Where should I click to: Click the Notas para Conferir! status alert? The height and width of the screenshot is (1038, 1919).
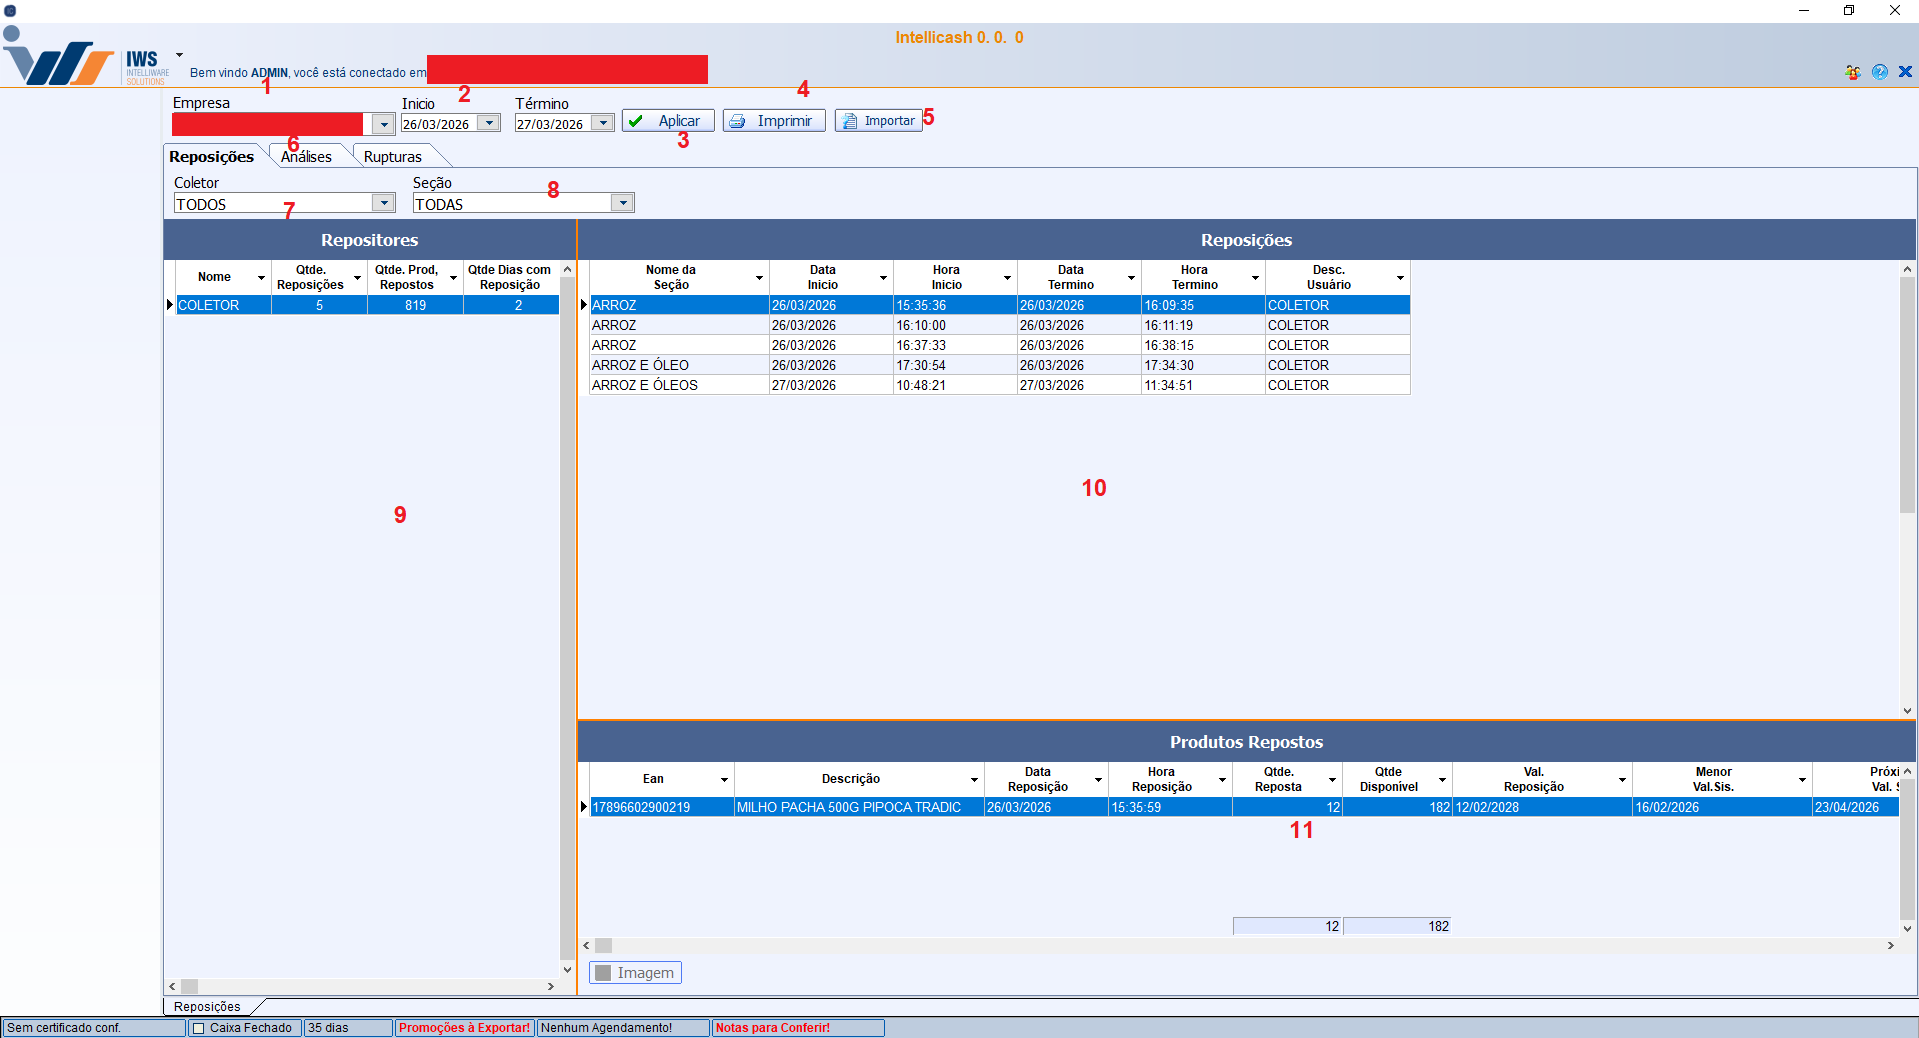(x=772, y=1028)
